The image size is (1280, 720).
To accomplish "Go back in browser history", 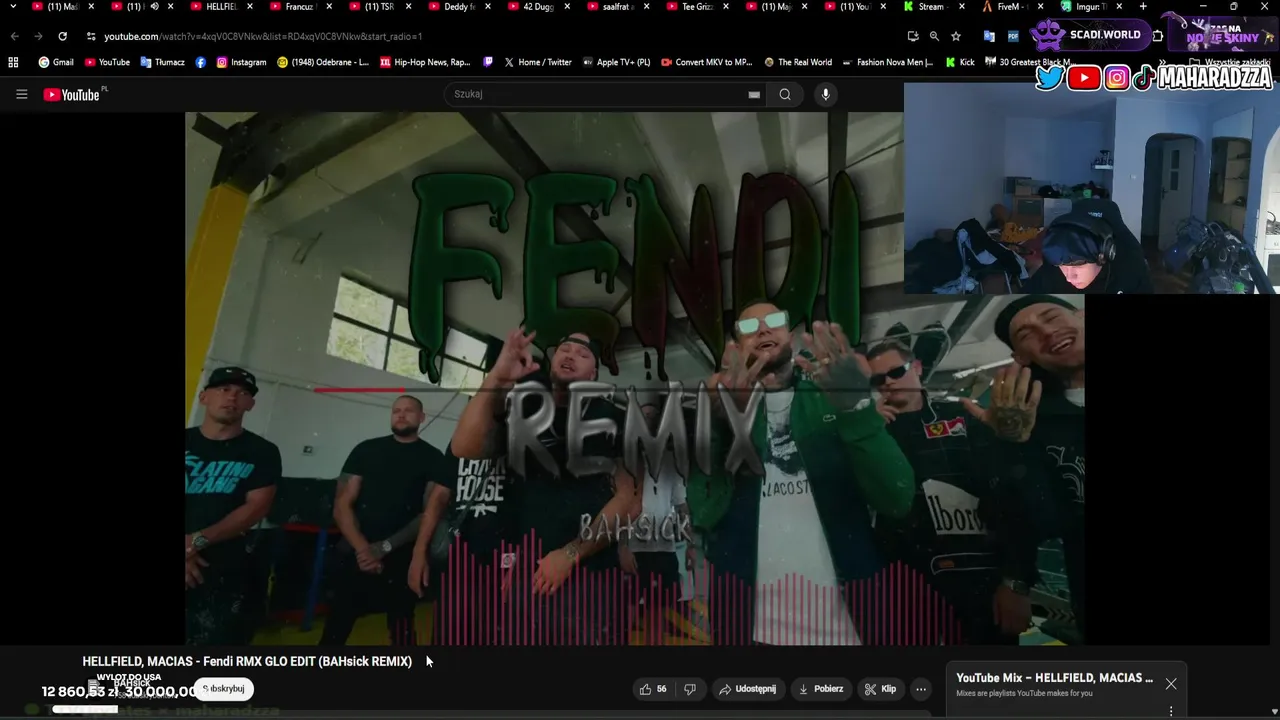I will coord(14,36).
